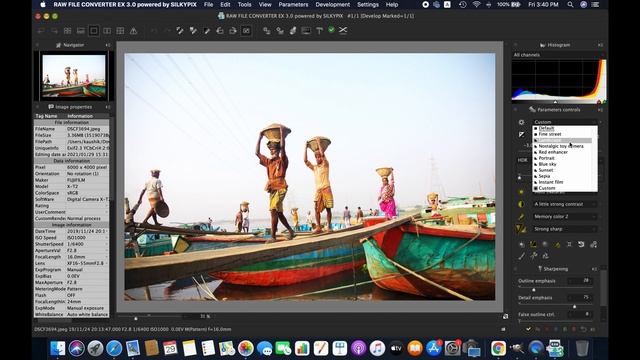The image size is (640, 360).
Task: Click the Outline emphasis slider handle
Action: (x=533, y=289)
